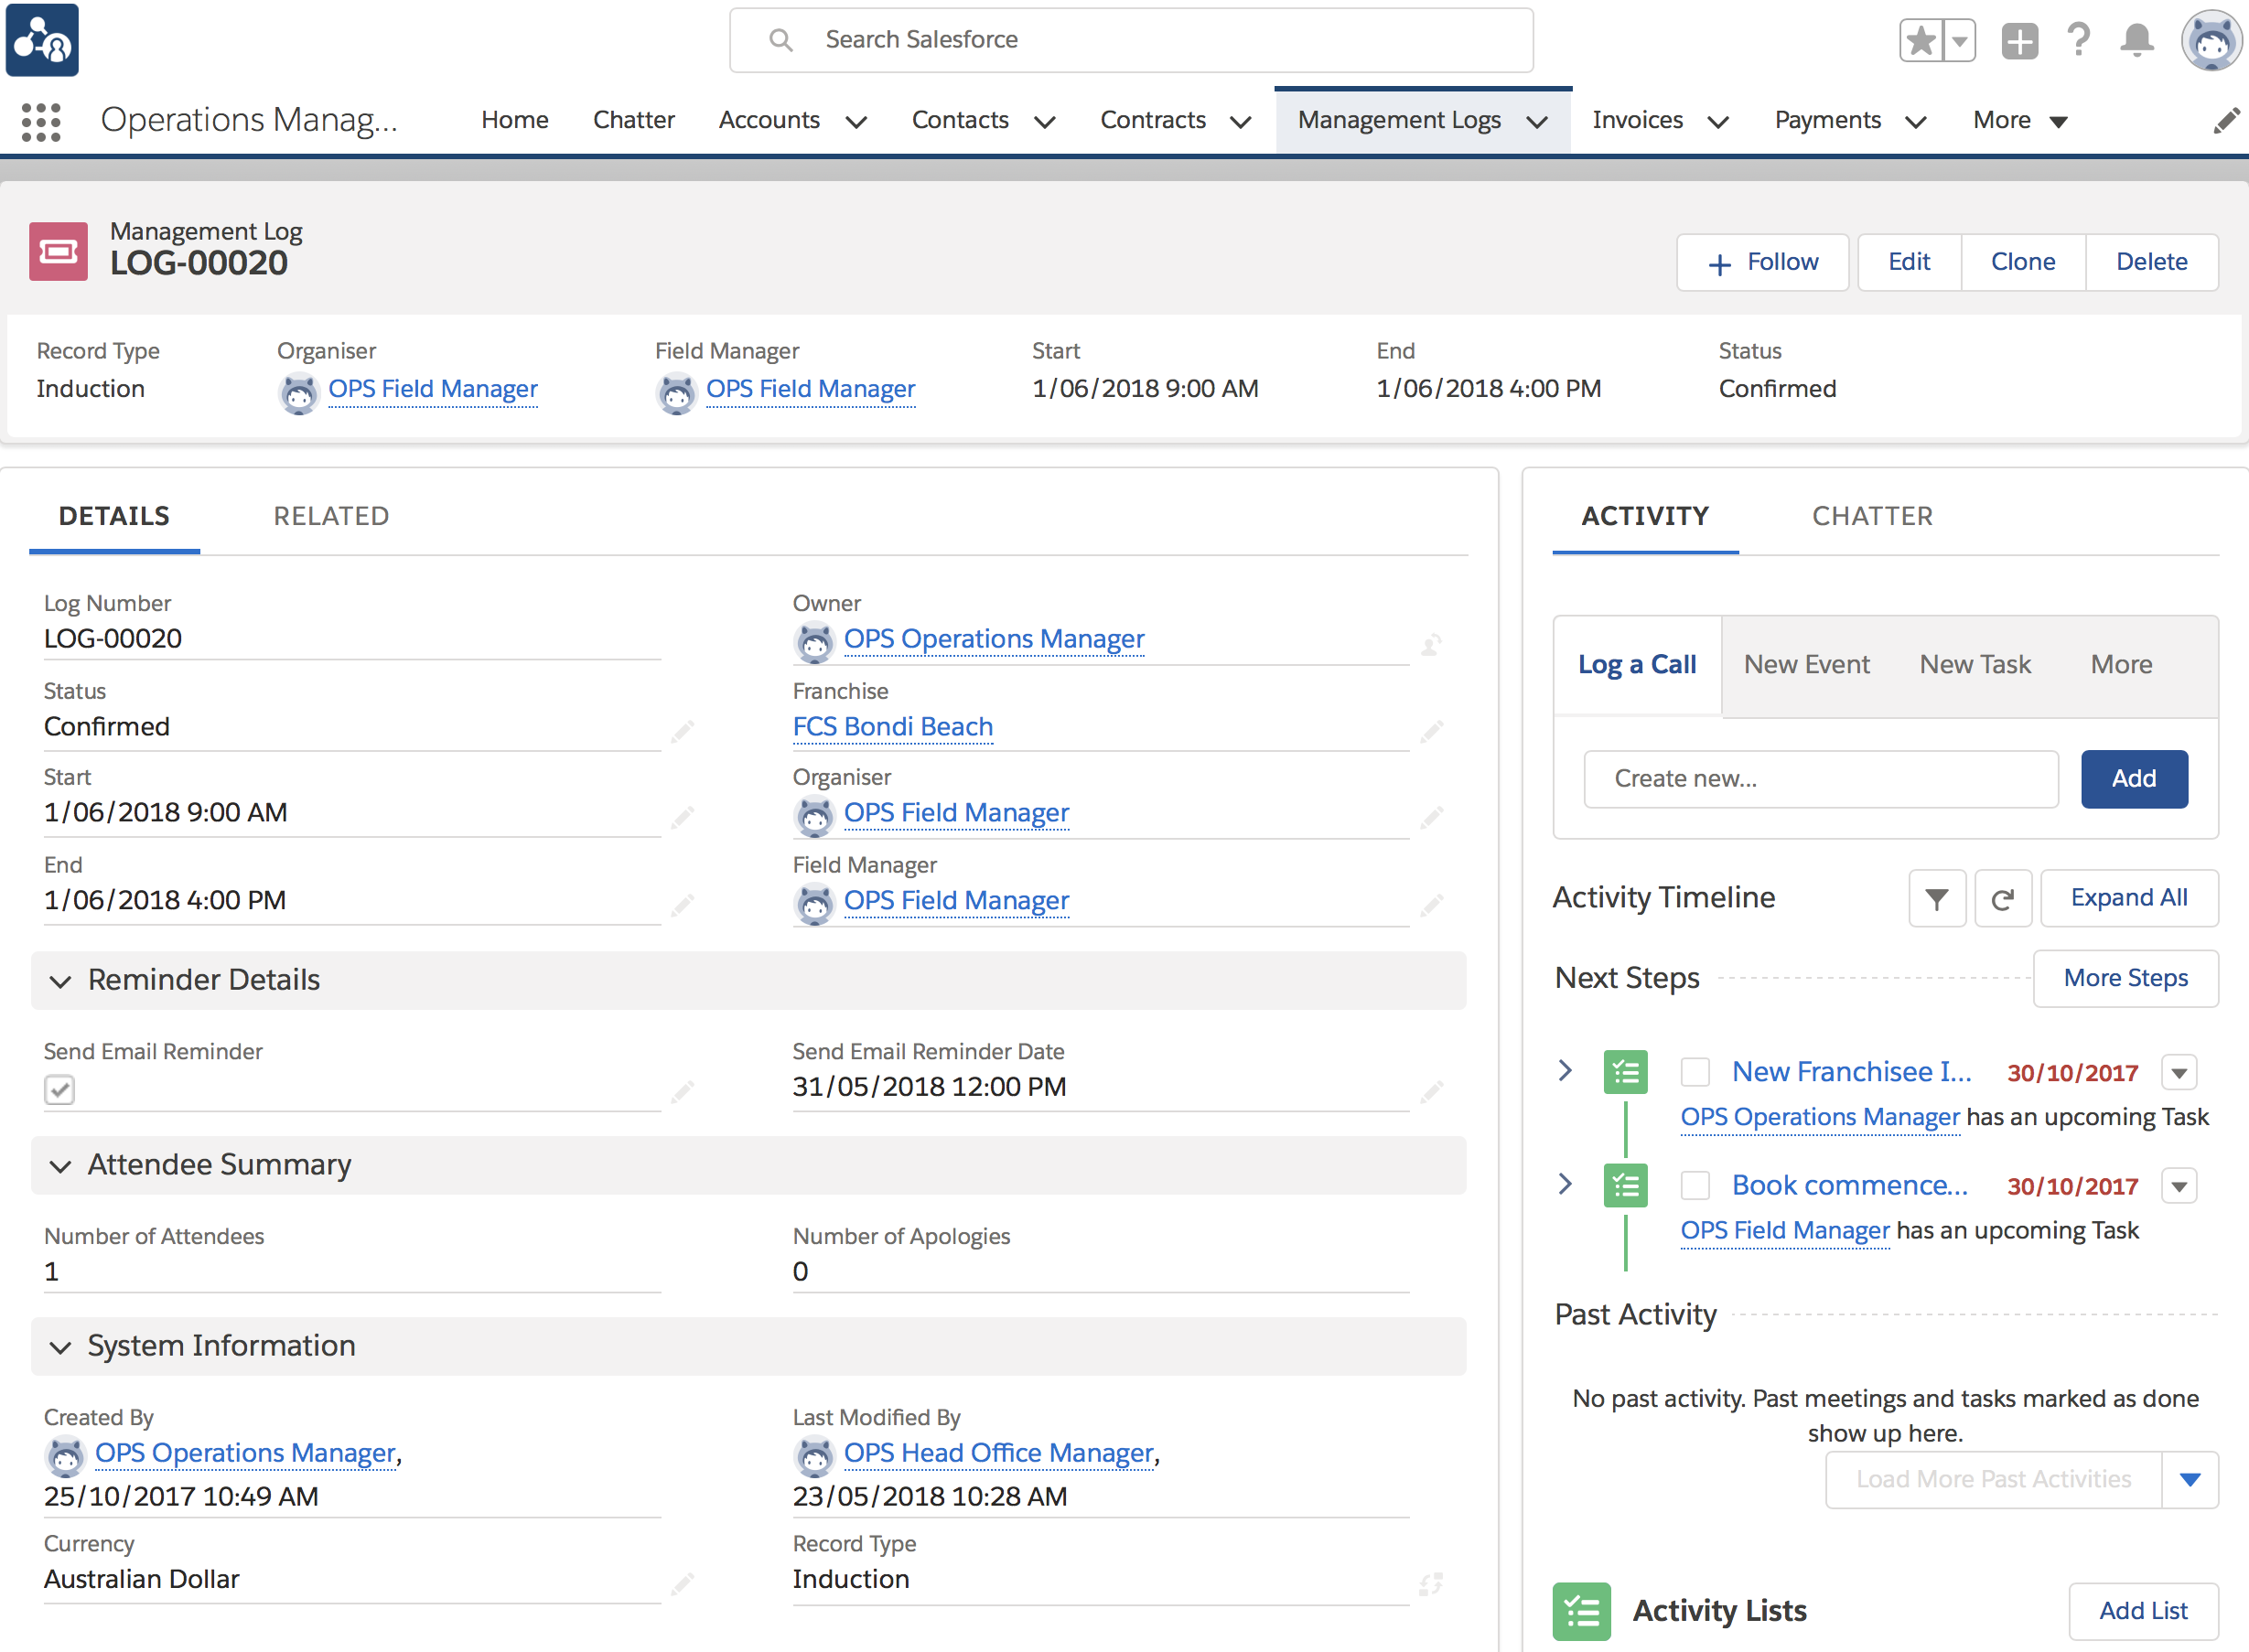Screen dimensions: 2249x1652
Task: Open the New Franchisee task action dropdown
Action: [x=2178, y=1073]
